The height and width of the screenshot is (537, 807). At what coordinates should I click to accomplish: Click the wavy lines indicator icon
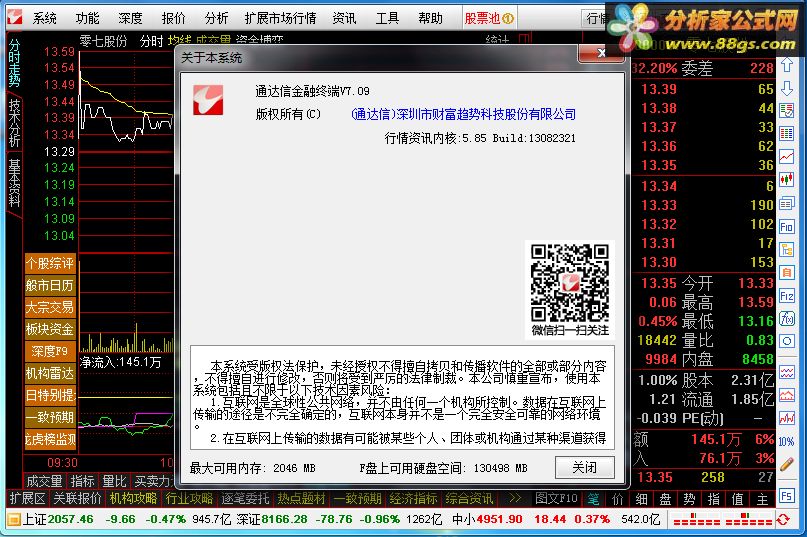[x=786, y=373]
